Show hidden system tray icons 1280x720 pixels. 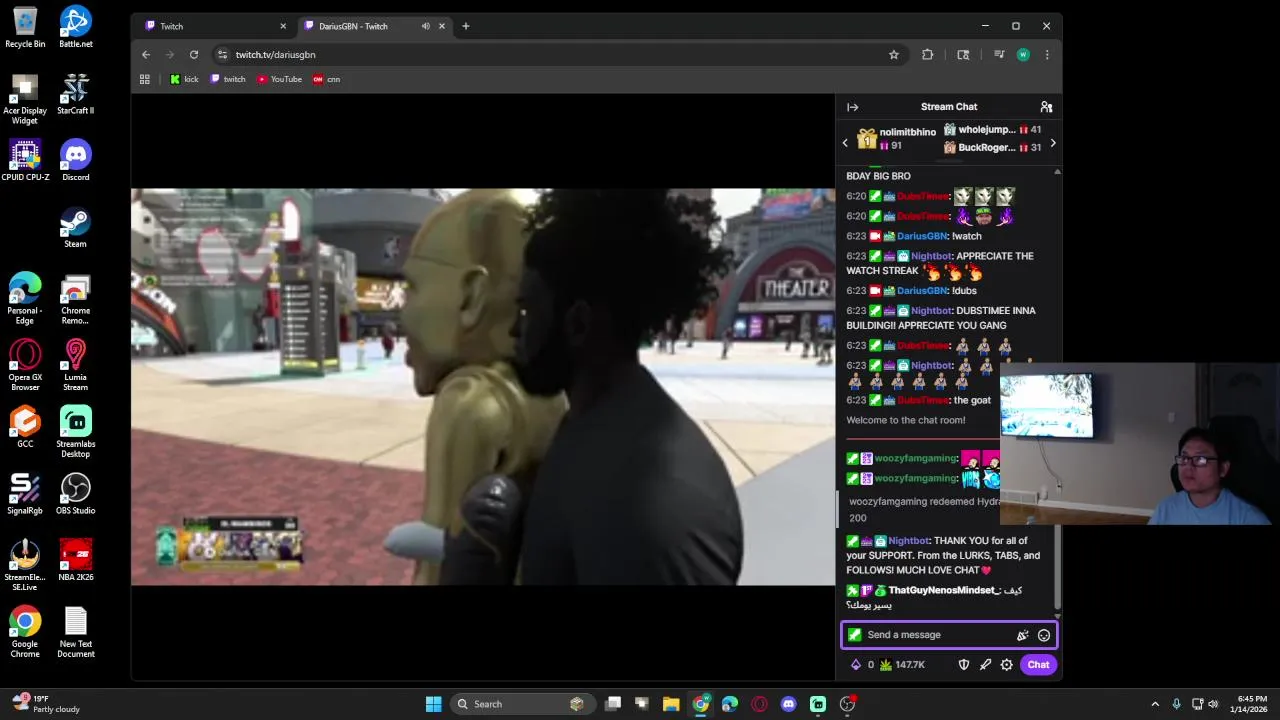(x=1155, y=704)
